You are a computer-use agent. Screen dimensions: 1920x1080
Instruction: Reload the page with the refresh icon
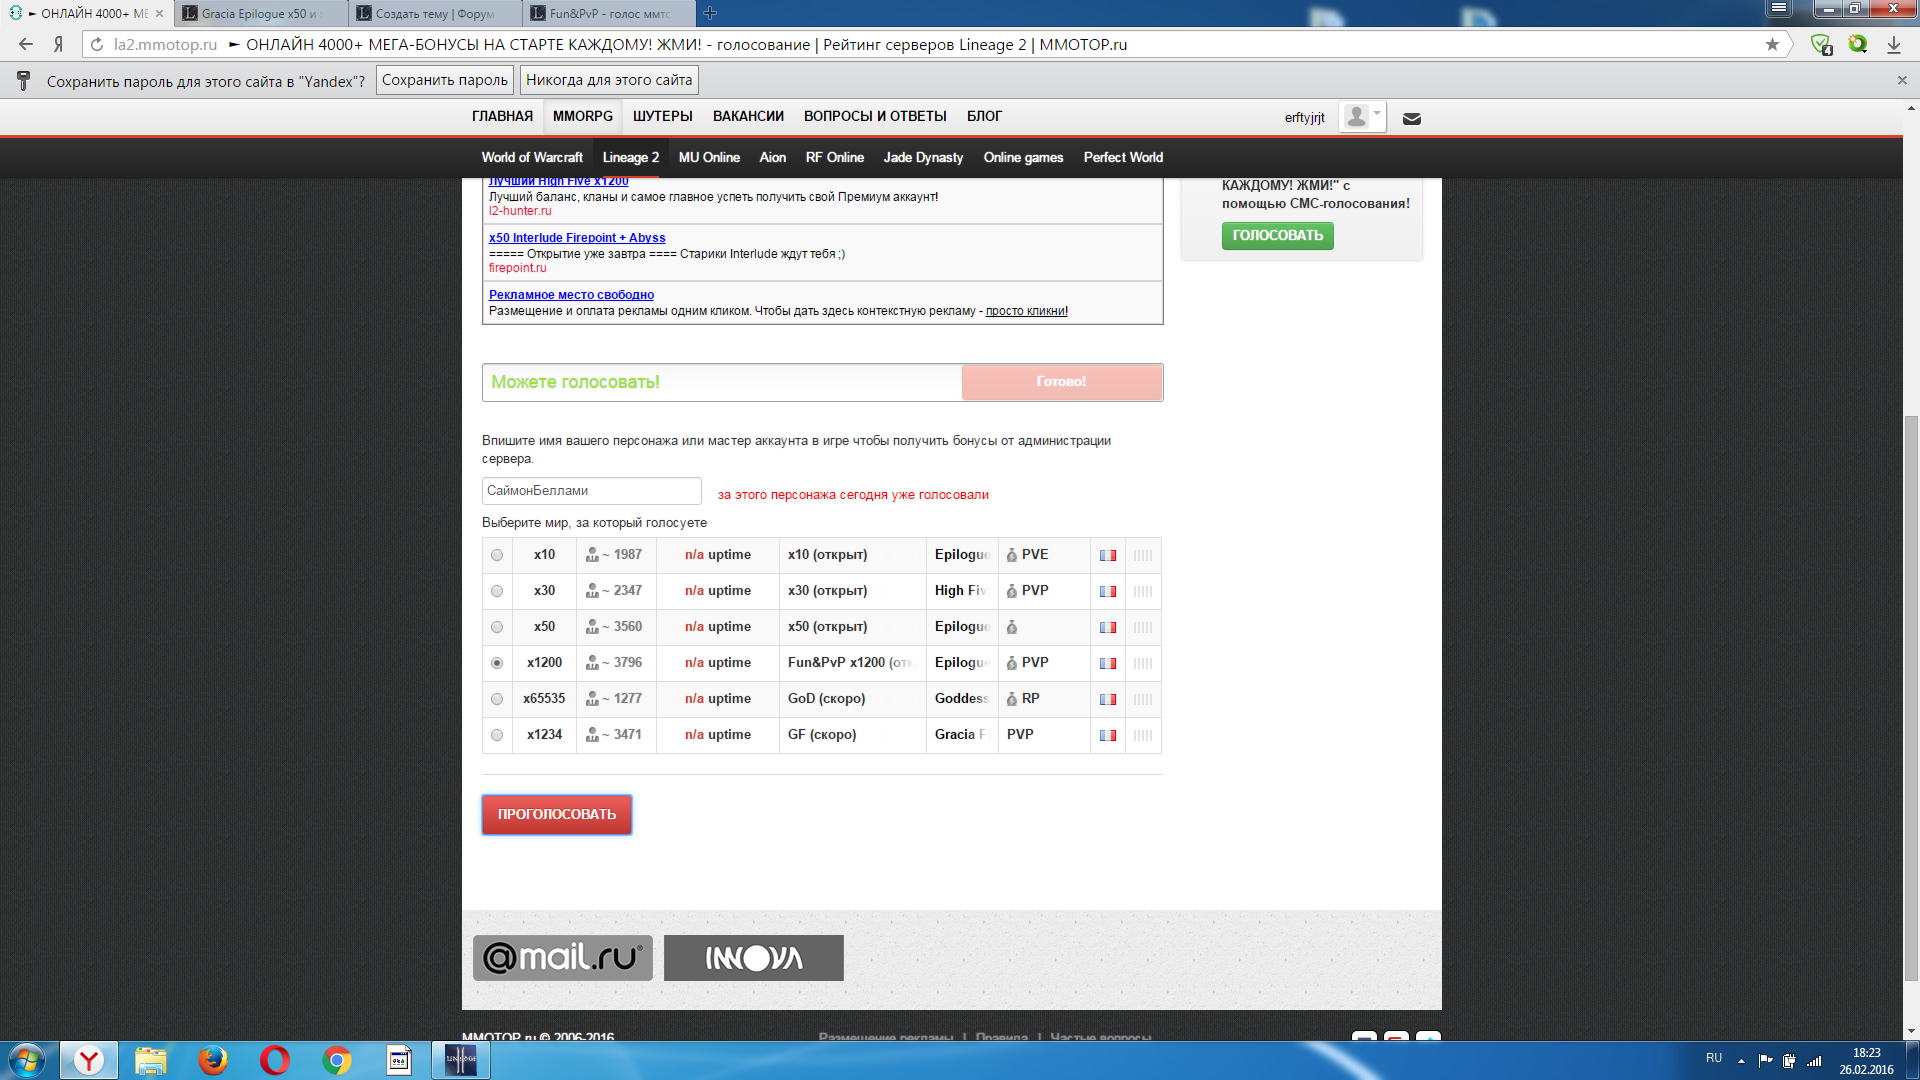click(97, 44)
